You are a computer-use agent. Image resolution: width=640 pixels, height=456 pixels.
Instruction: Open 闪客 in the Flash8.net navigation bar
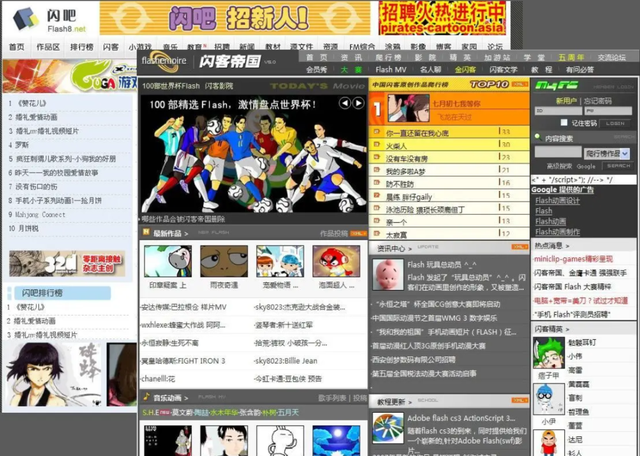click(x=111, y=47)
